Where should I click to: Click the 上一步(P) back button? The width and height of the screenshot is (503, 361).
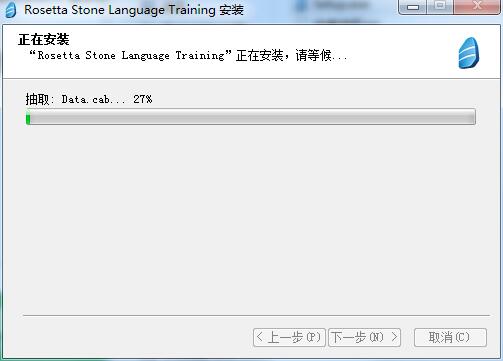point(289,337)
